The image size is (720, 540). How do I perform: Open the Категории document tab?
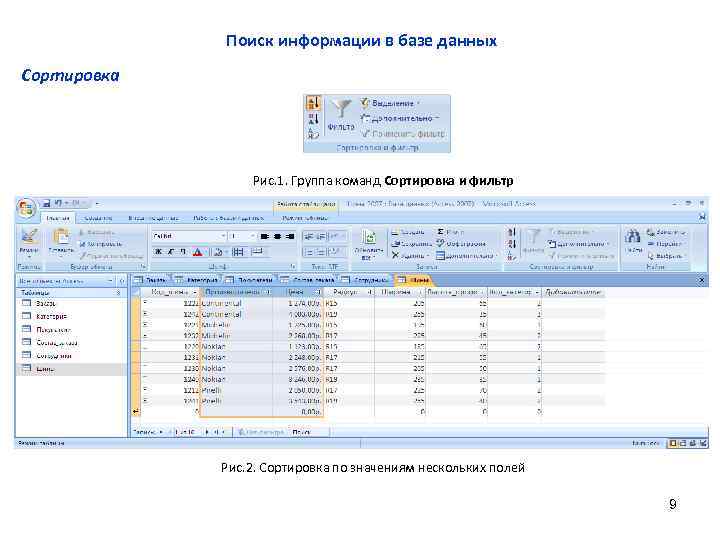(x=197, y=280)
